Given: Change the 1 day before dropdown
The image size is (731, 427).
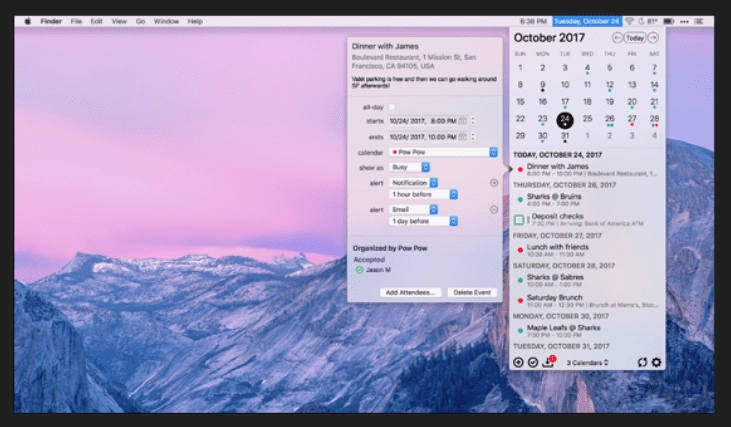Looking at the screenshot, I should point(423,221).
